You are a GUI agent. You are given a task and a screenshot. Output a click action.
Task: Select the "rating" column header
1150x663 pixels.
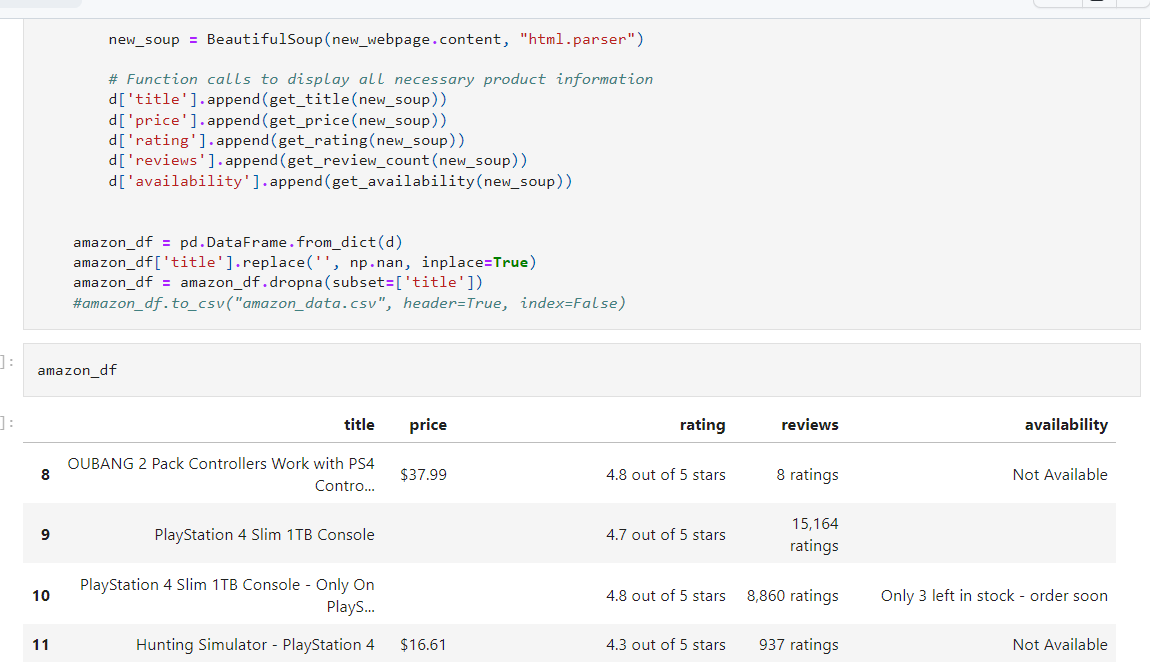(702, 425)
